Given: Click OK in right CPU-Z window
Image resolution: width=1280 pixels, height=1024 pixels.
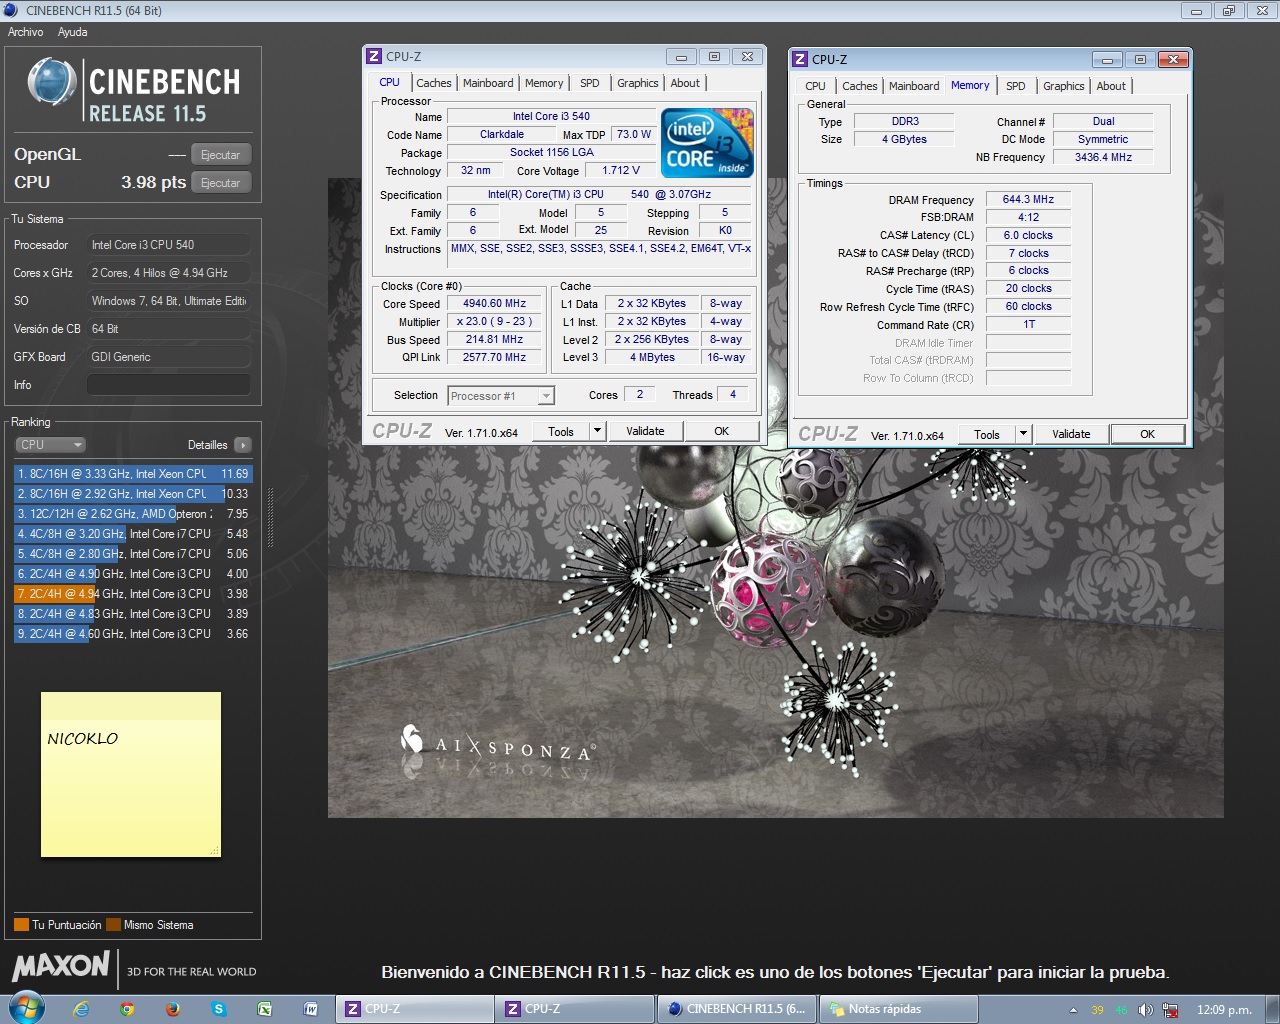Looking at the screenshot, I should tap(1147, 434).
